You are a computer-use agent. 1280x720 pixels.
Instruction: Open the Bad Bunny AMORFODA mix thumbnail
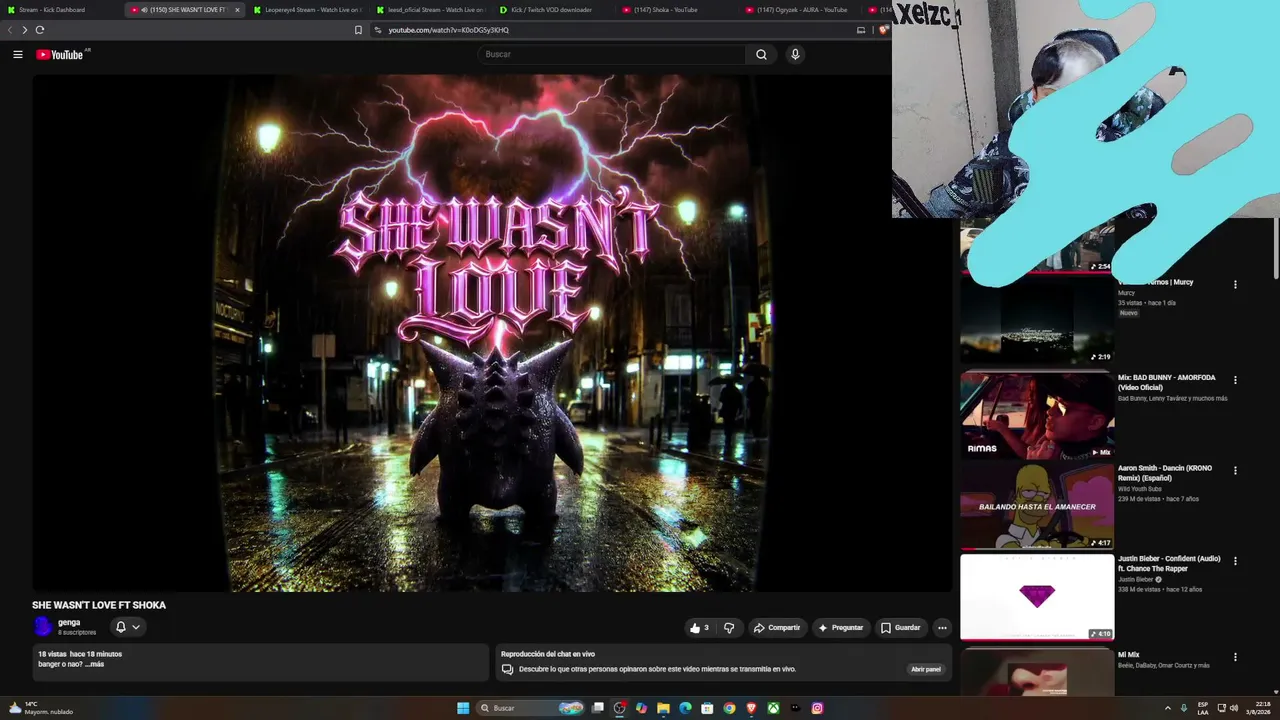click(1037, 415)
